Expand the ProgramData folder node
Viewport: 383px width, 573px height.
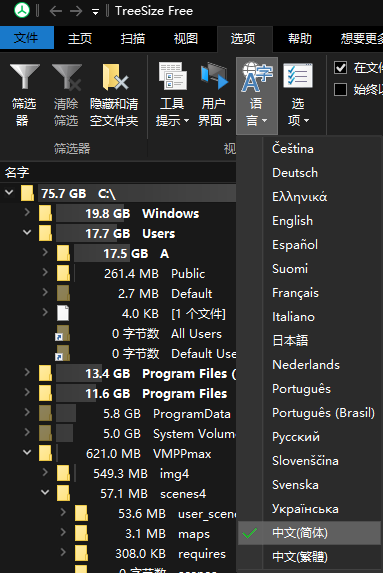[x=27, y=412]
